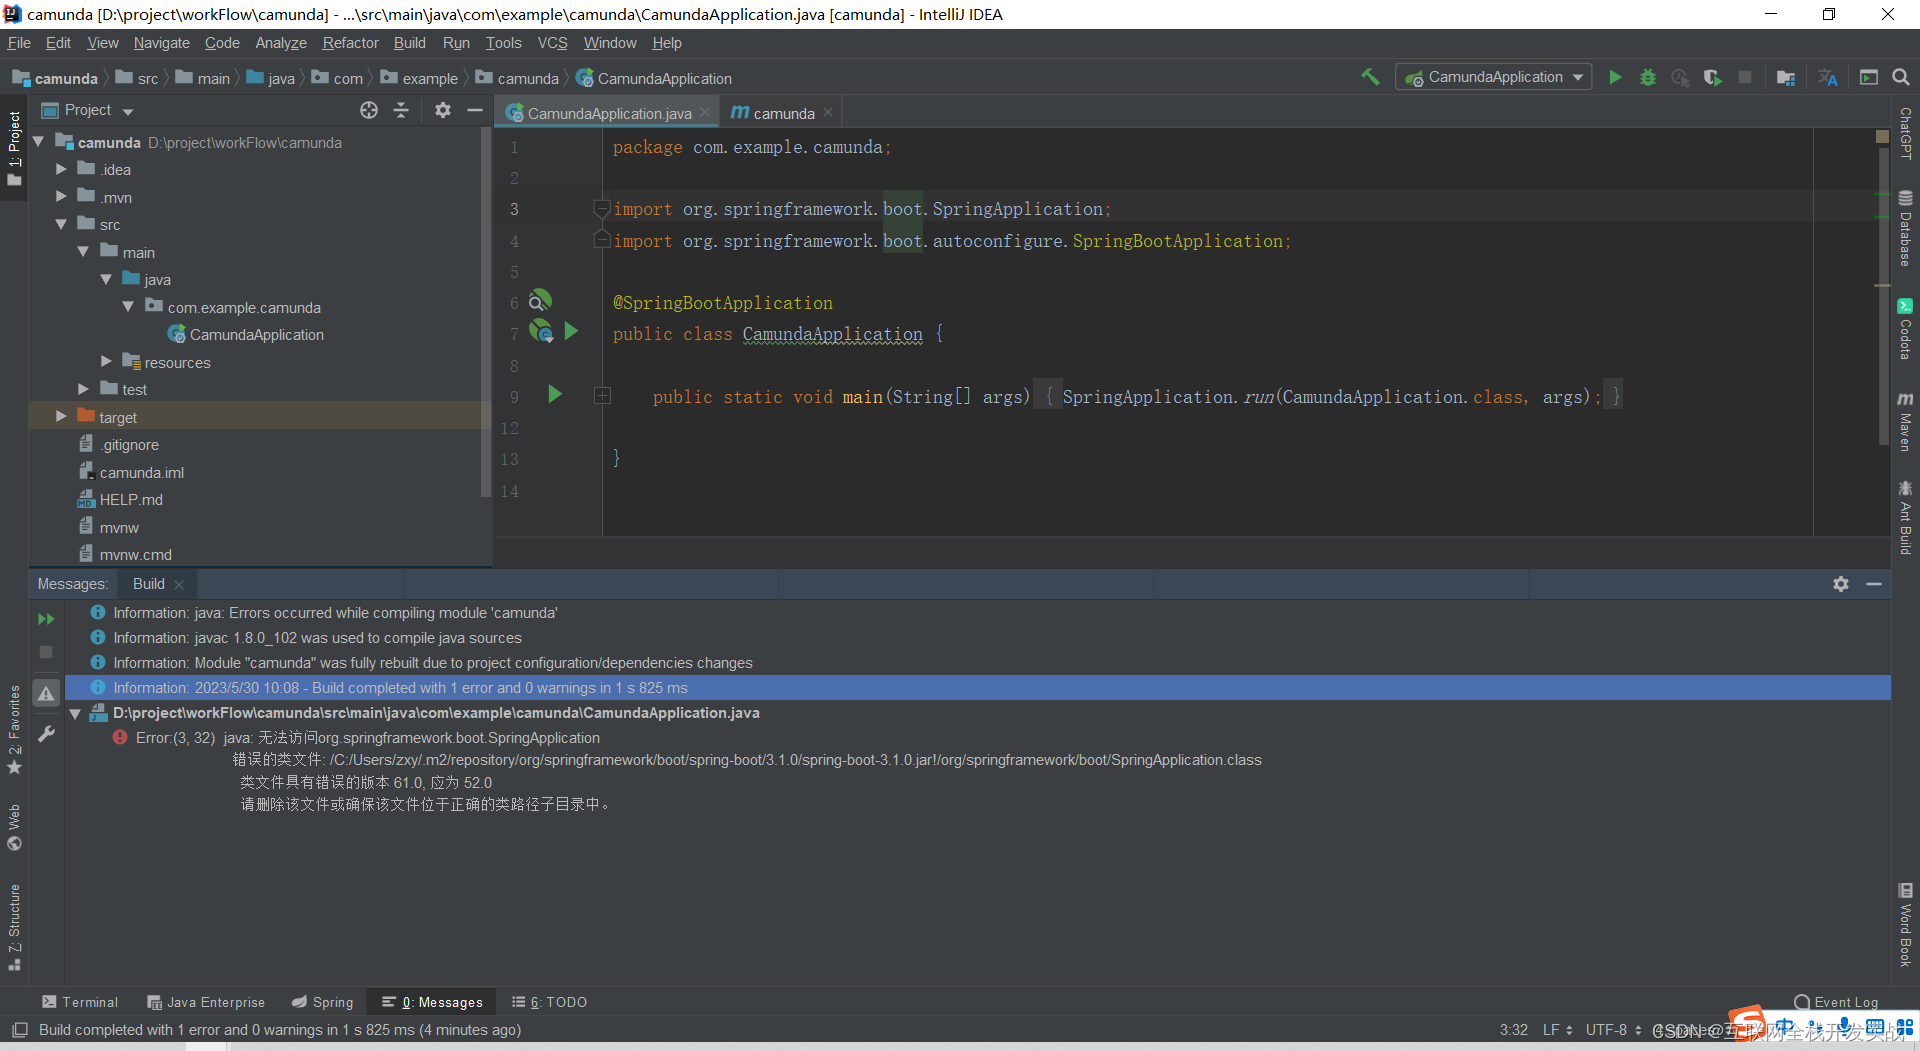
Task: Open the HELP.md file
Action: click(x=131, y=499)
